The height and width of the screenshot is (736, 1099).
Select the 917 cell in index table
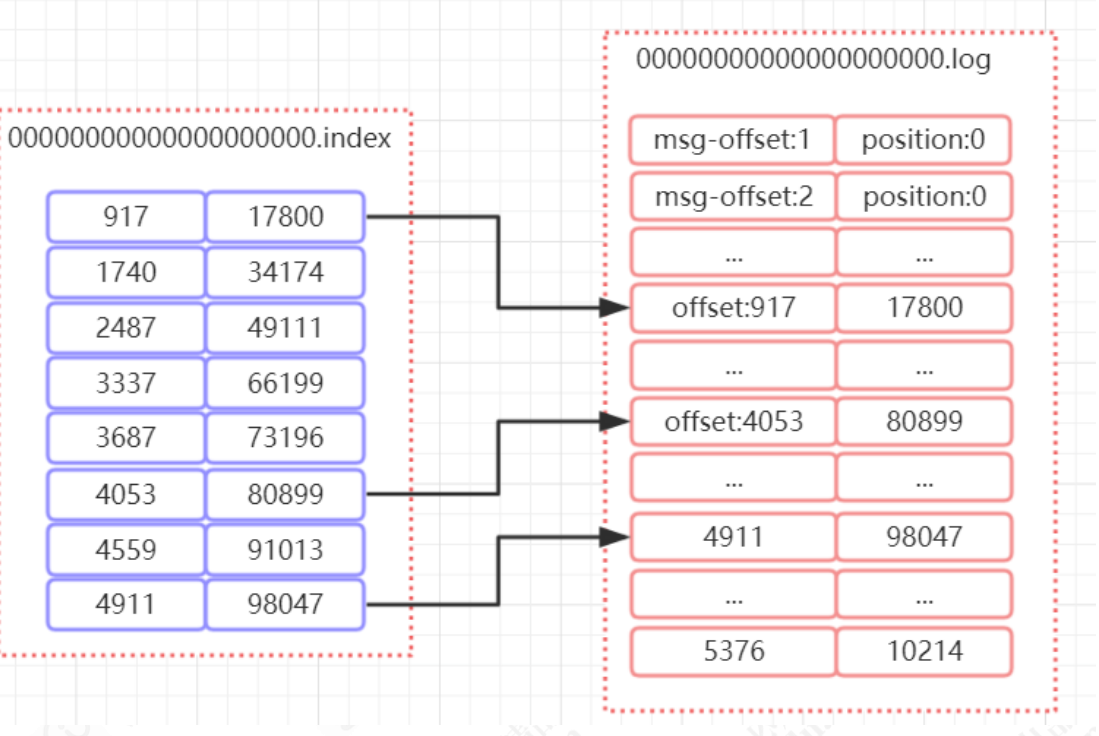pos(126,217)
